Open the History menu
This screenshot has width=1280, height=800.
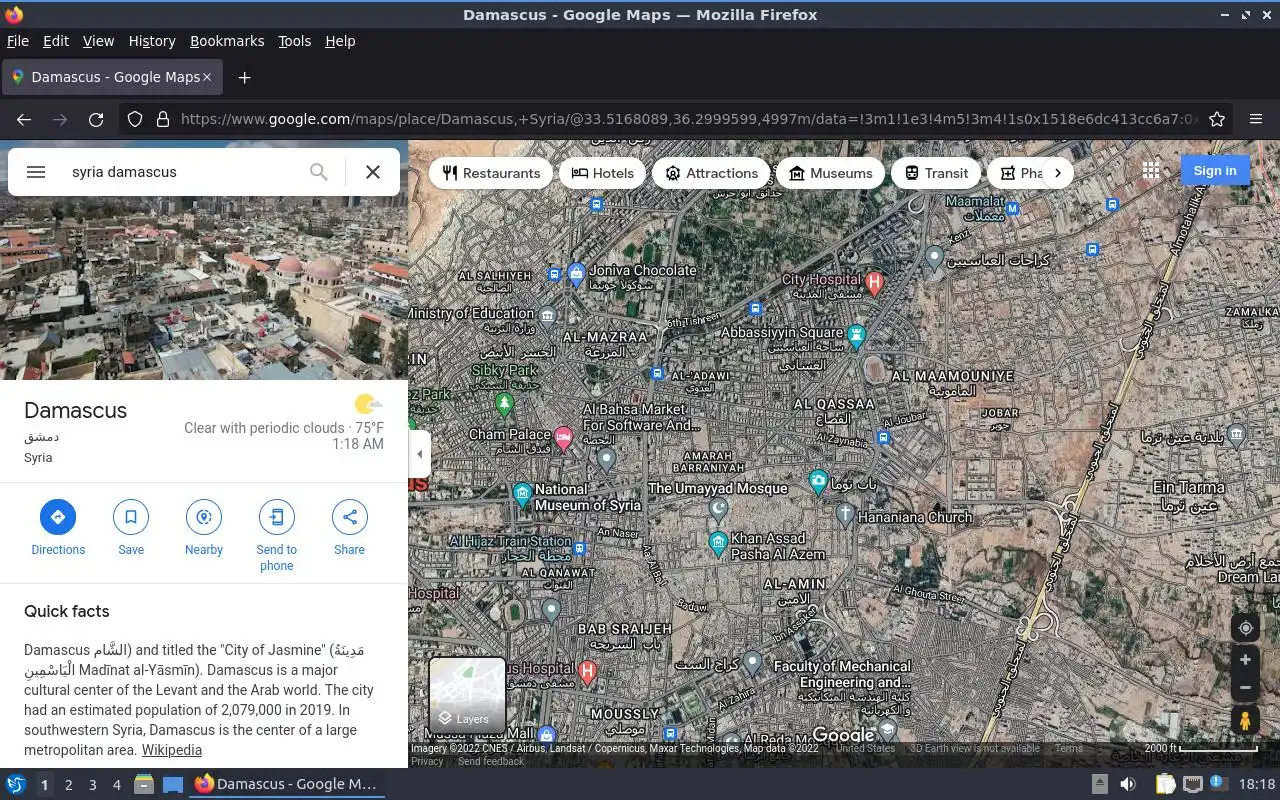coord(152,41)
